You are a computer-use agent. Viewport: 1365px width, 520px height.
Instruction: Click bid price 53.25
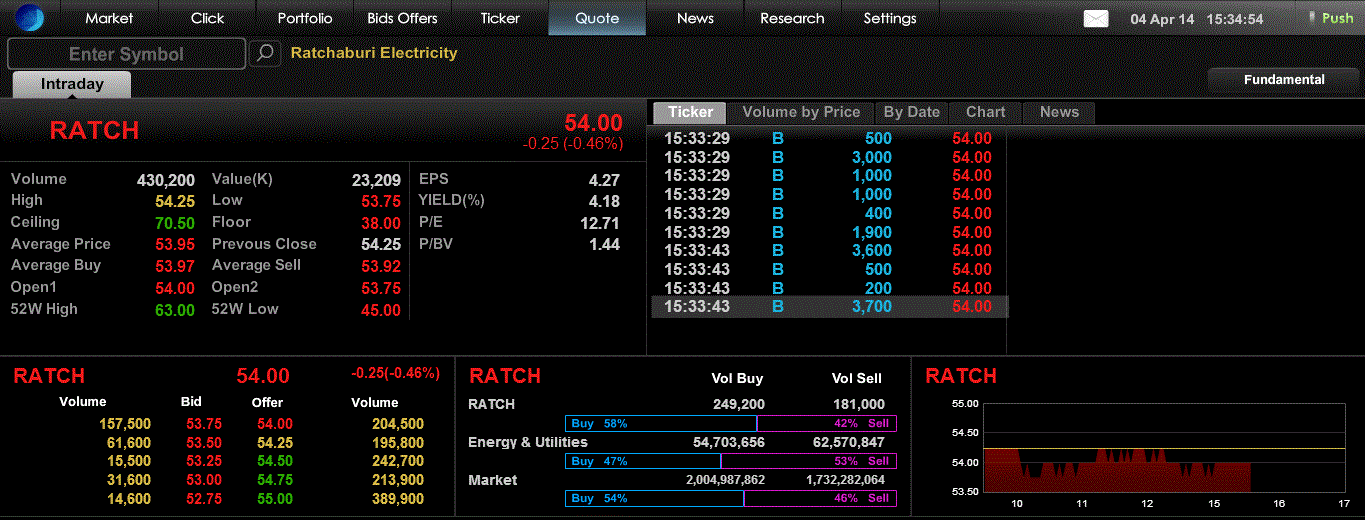(204, 461)
